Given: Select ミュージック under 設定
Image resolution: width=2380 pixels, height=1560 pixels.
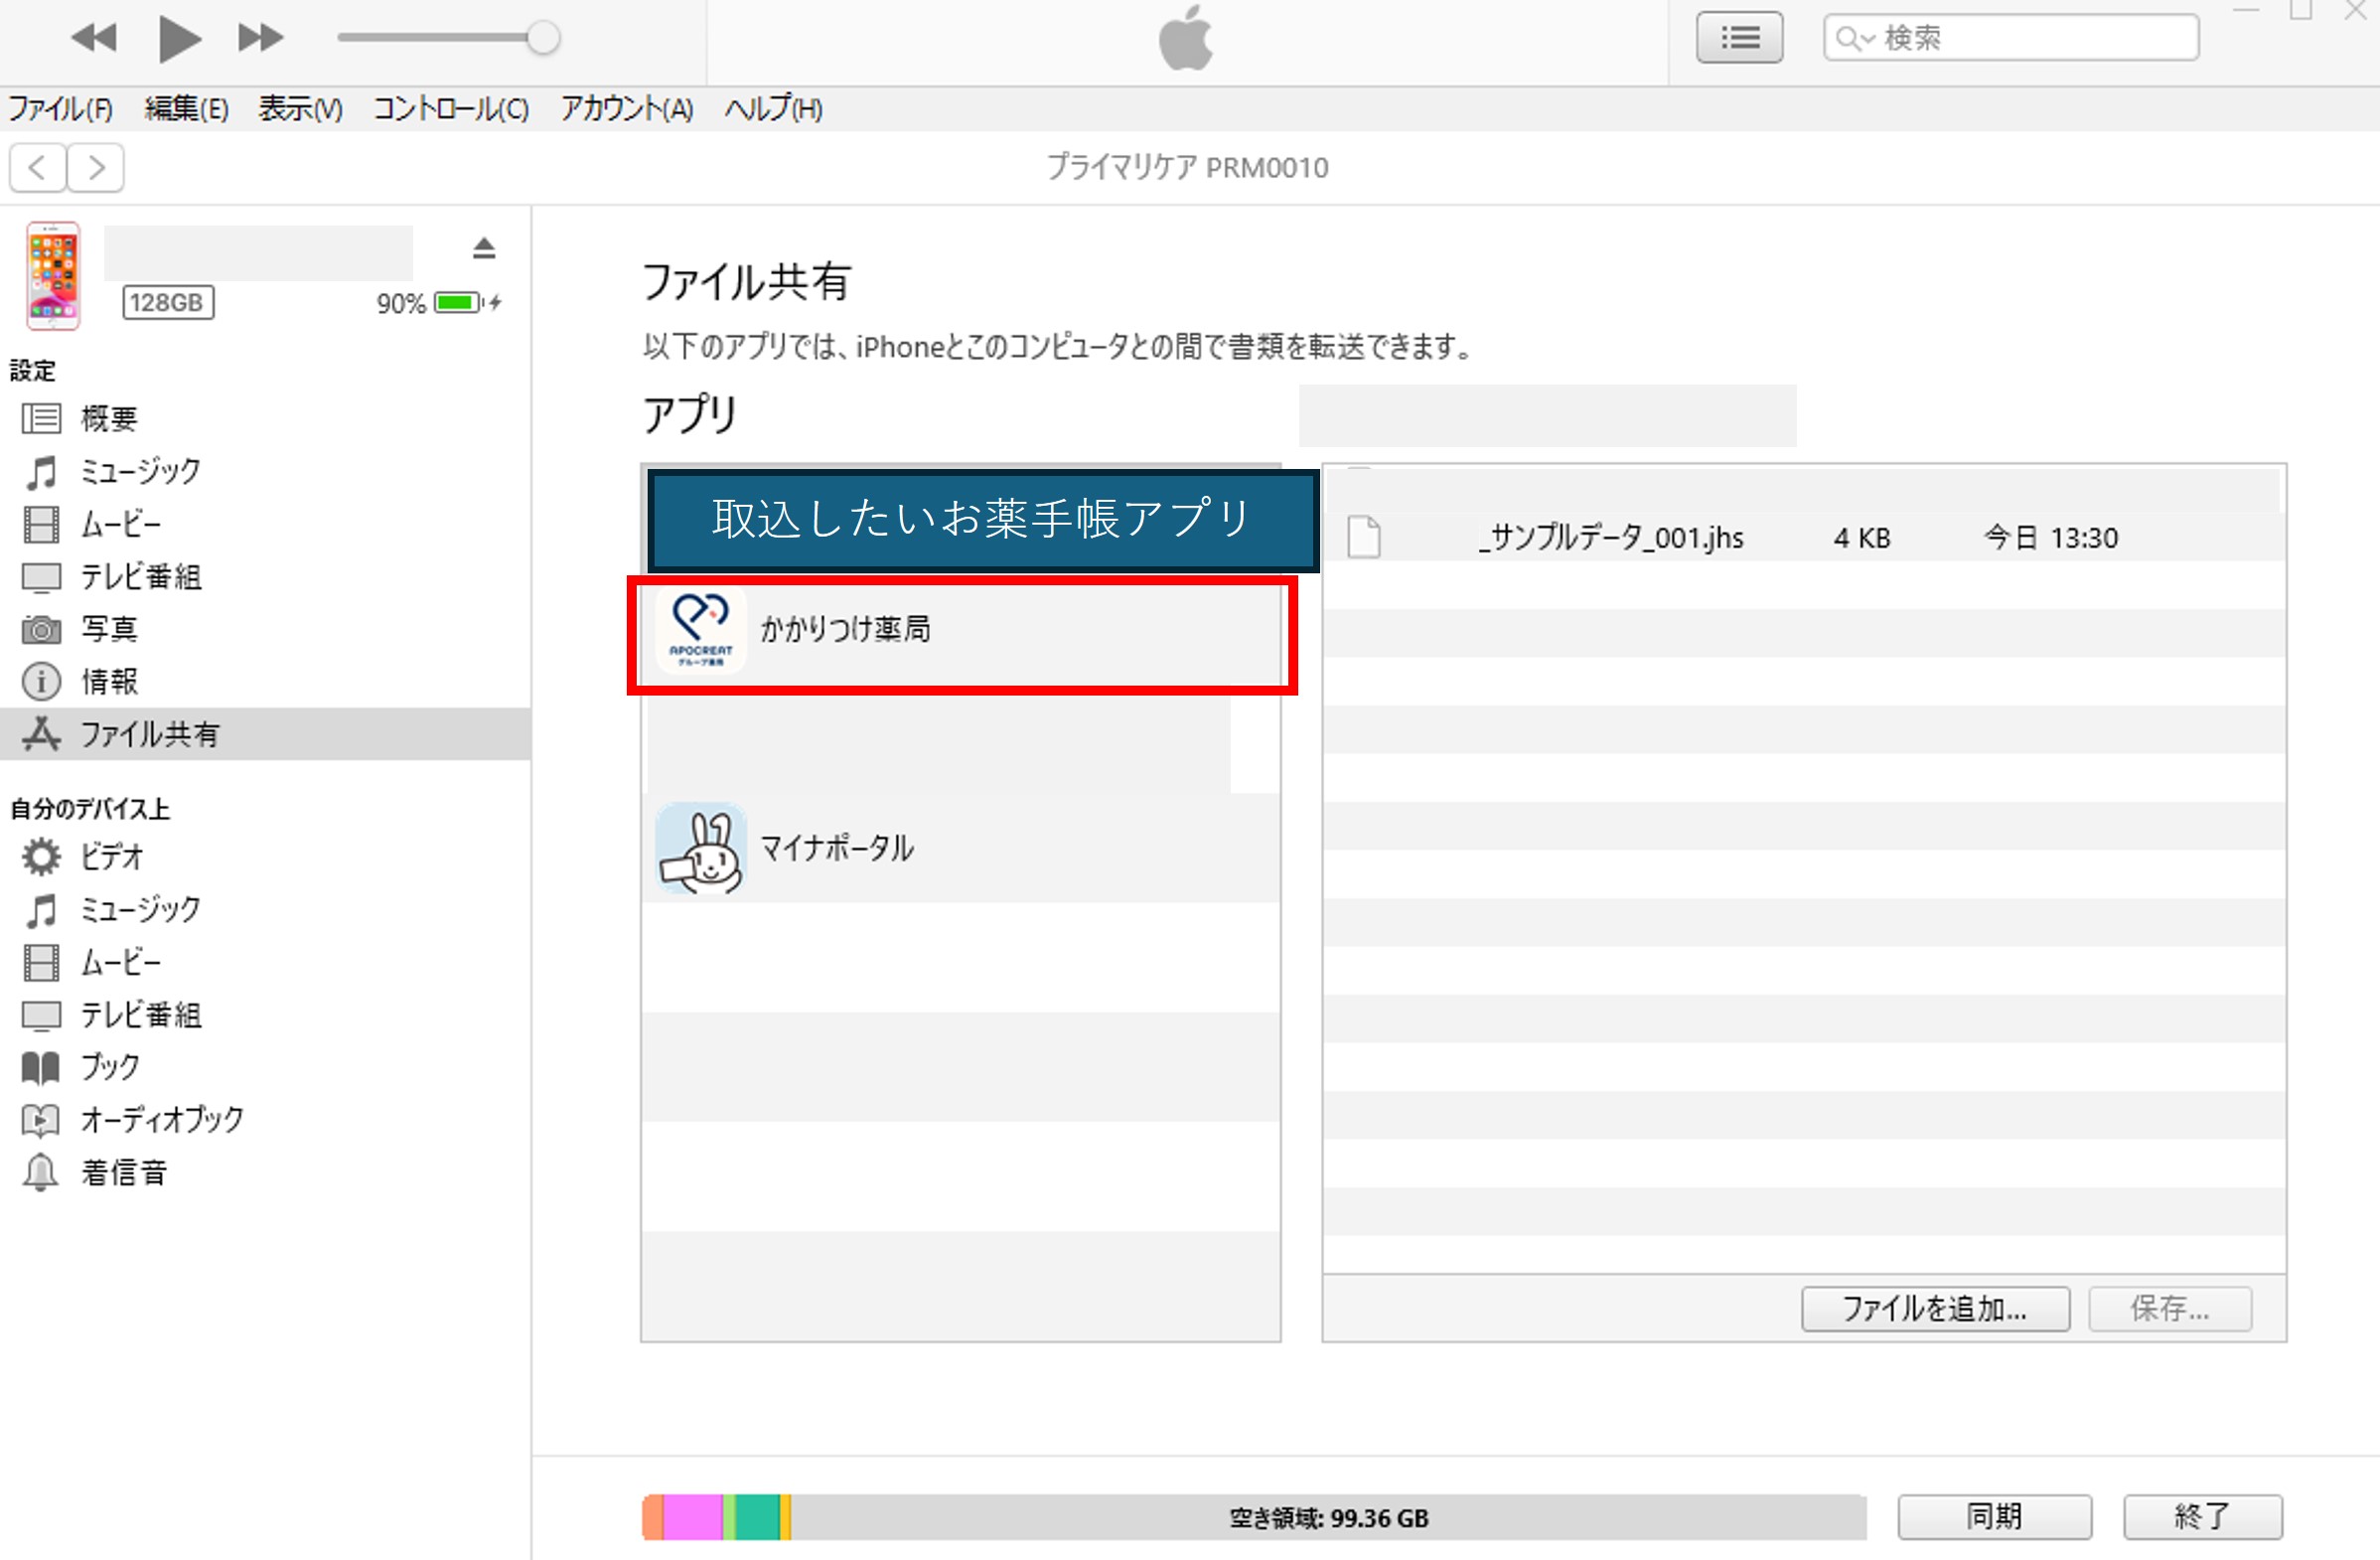Looking at the screenshot, I should (265, 471).
